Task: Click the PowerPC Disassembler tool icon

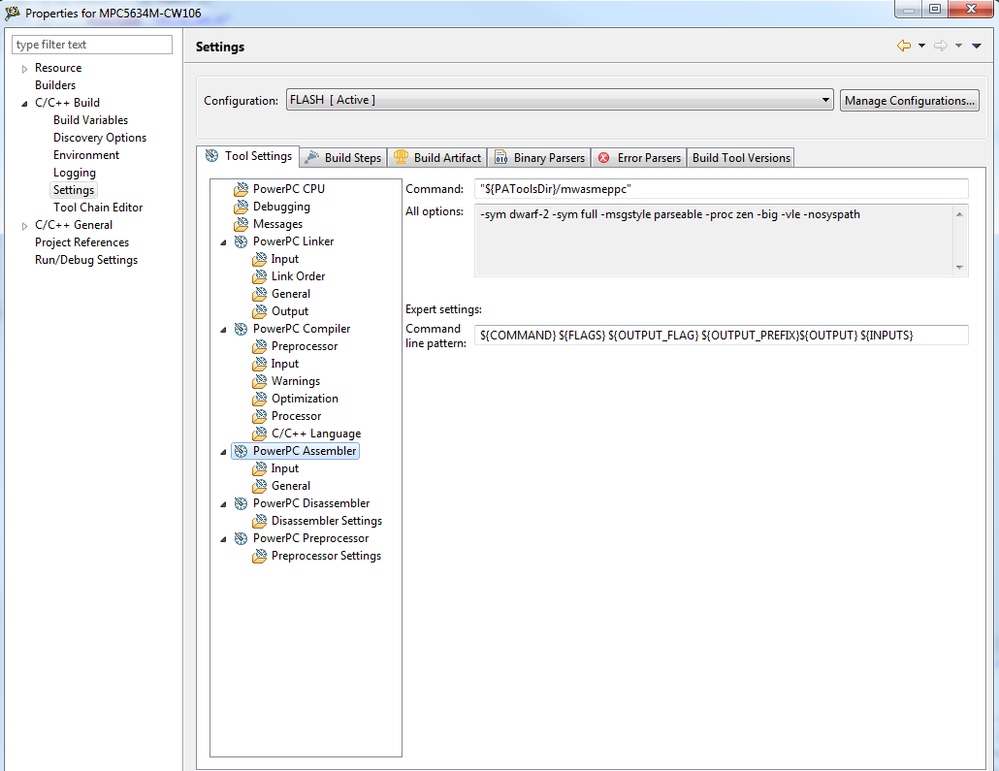Action: (241, 503)
